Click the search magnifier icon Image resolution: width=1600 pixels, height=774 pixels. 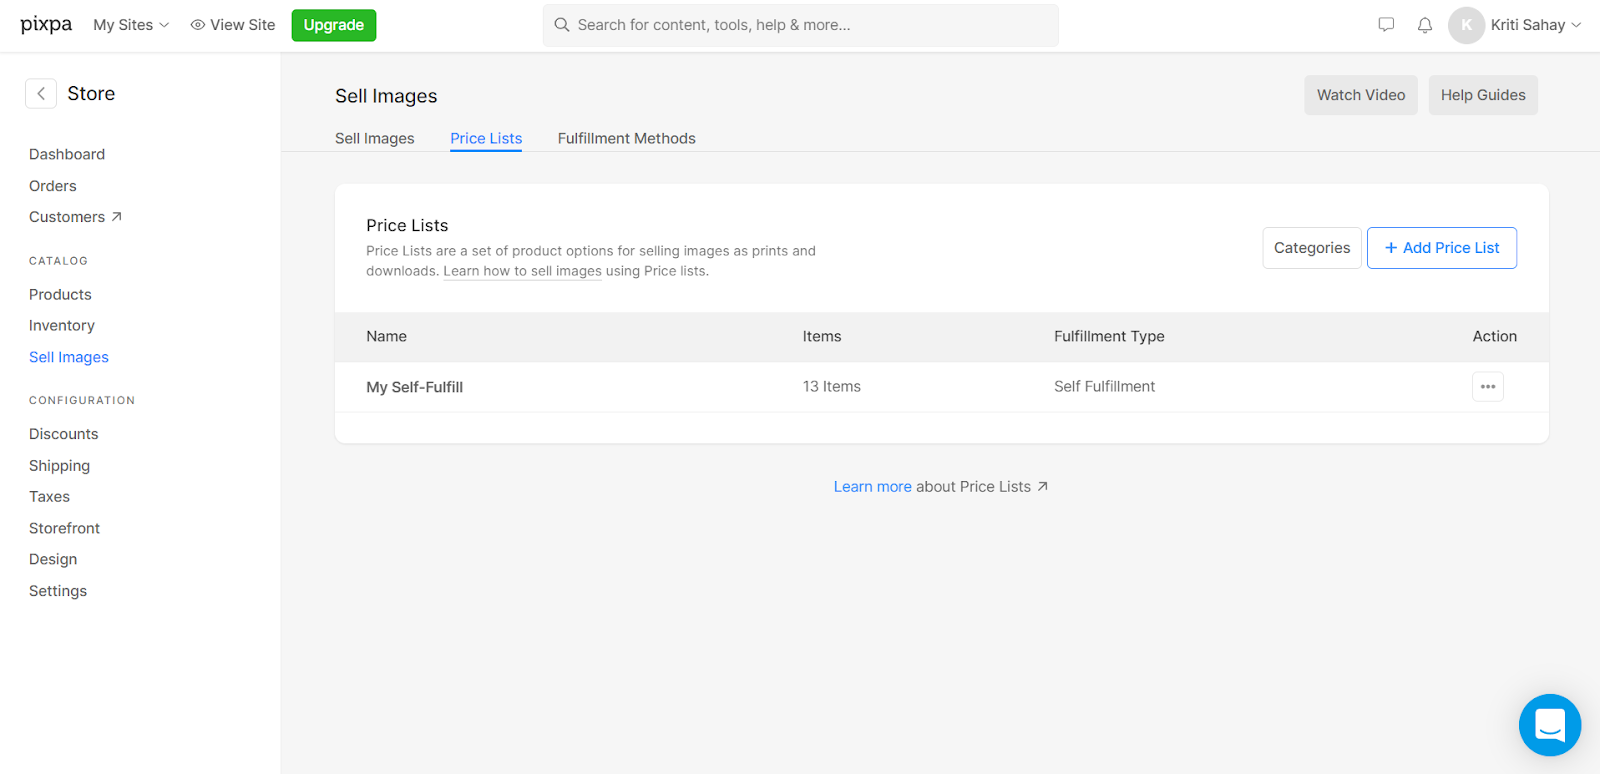[x=562, y=25]
